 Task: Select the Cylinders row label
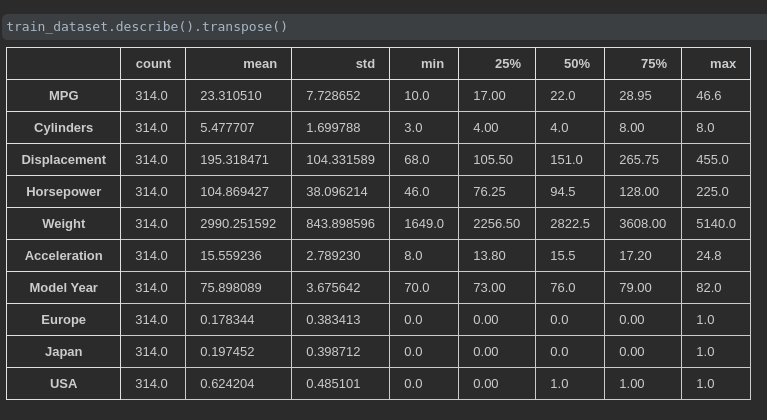(x=64, y=128)
